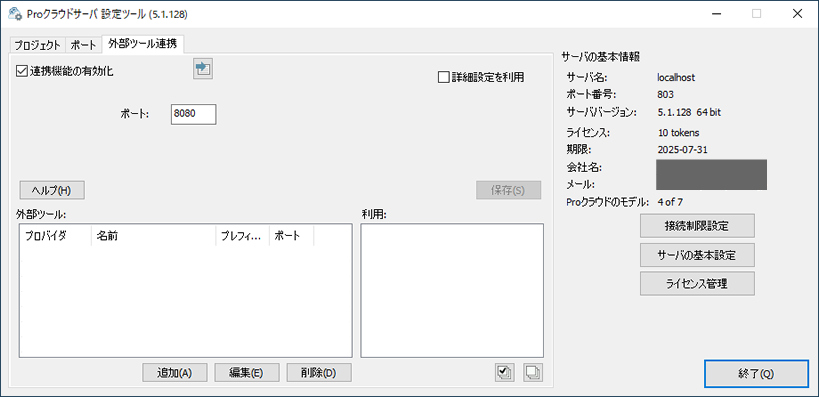819x397 pixels.
Task: Open サーバの基本設定
Action: tap(697, 255)
